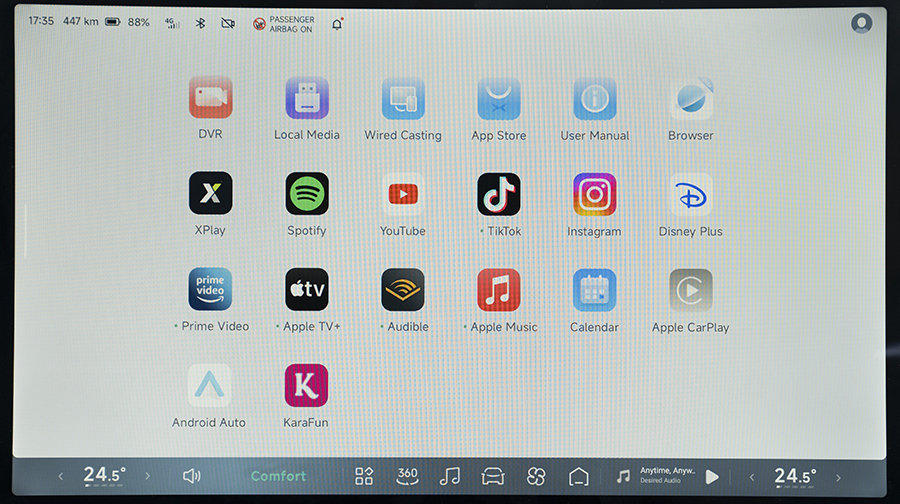Open the YouTube app
The image size is (900, 504).
point(402,194)
